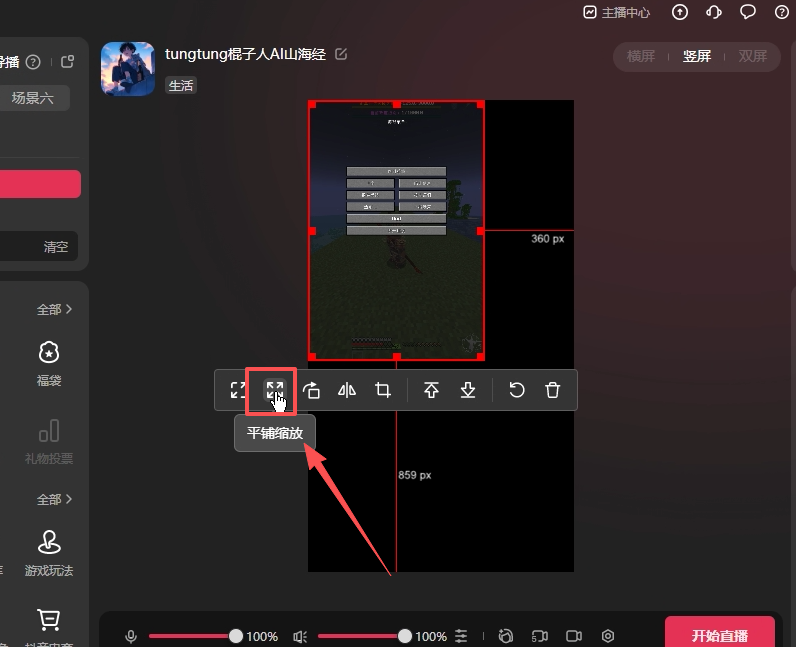Click the microphone volume slider handle
Screen dimensions: 796x647
[x=236, y=636]
